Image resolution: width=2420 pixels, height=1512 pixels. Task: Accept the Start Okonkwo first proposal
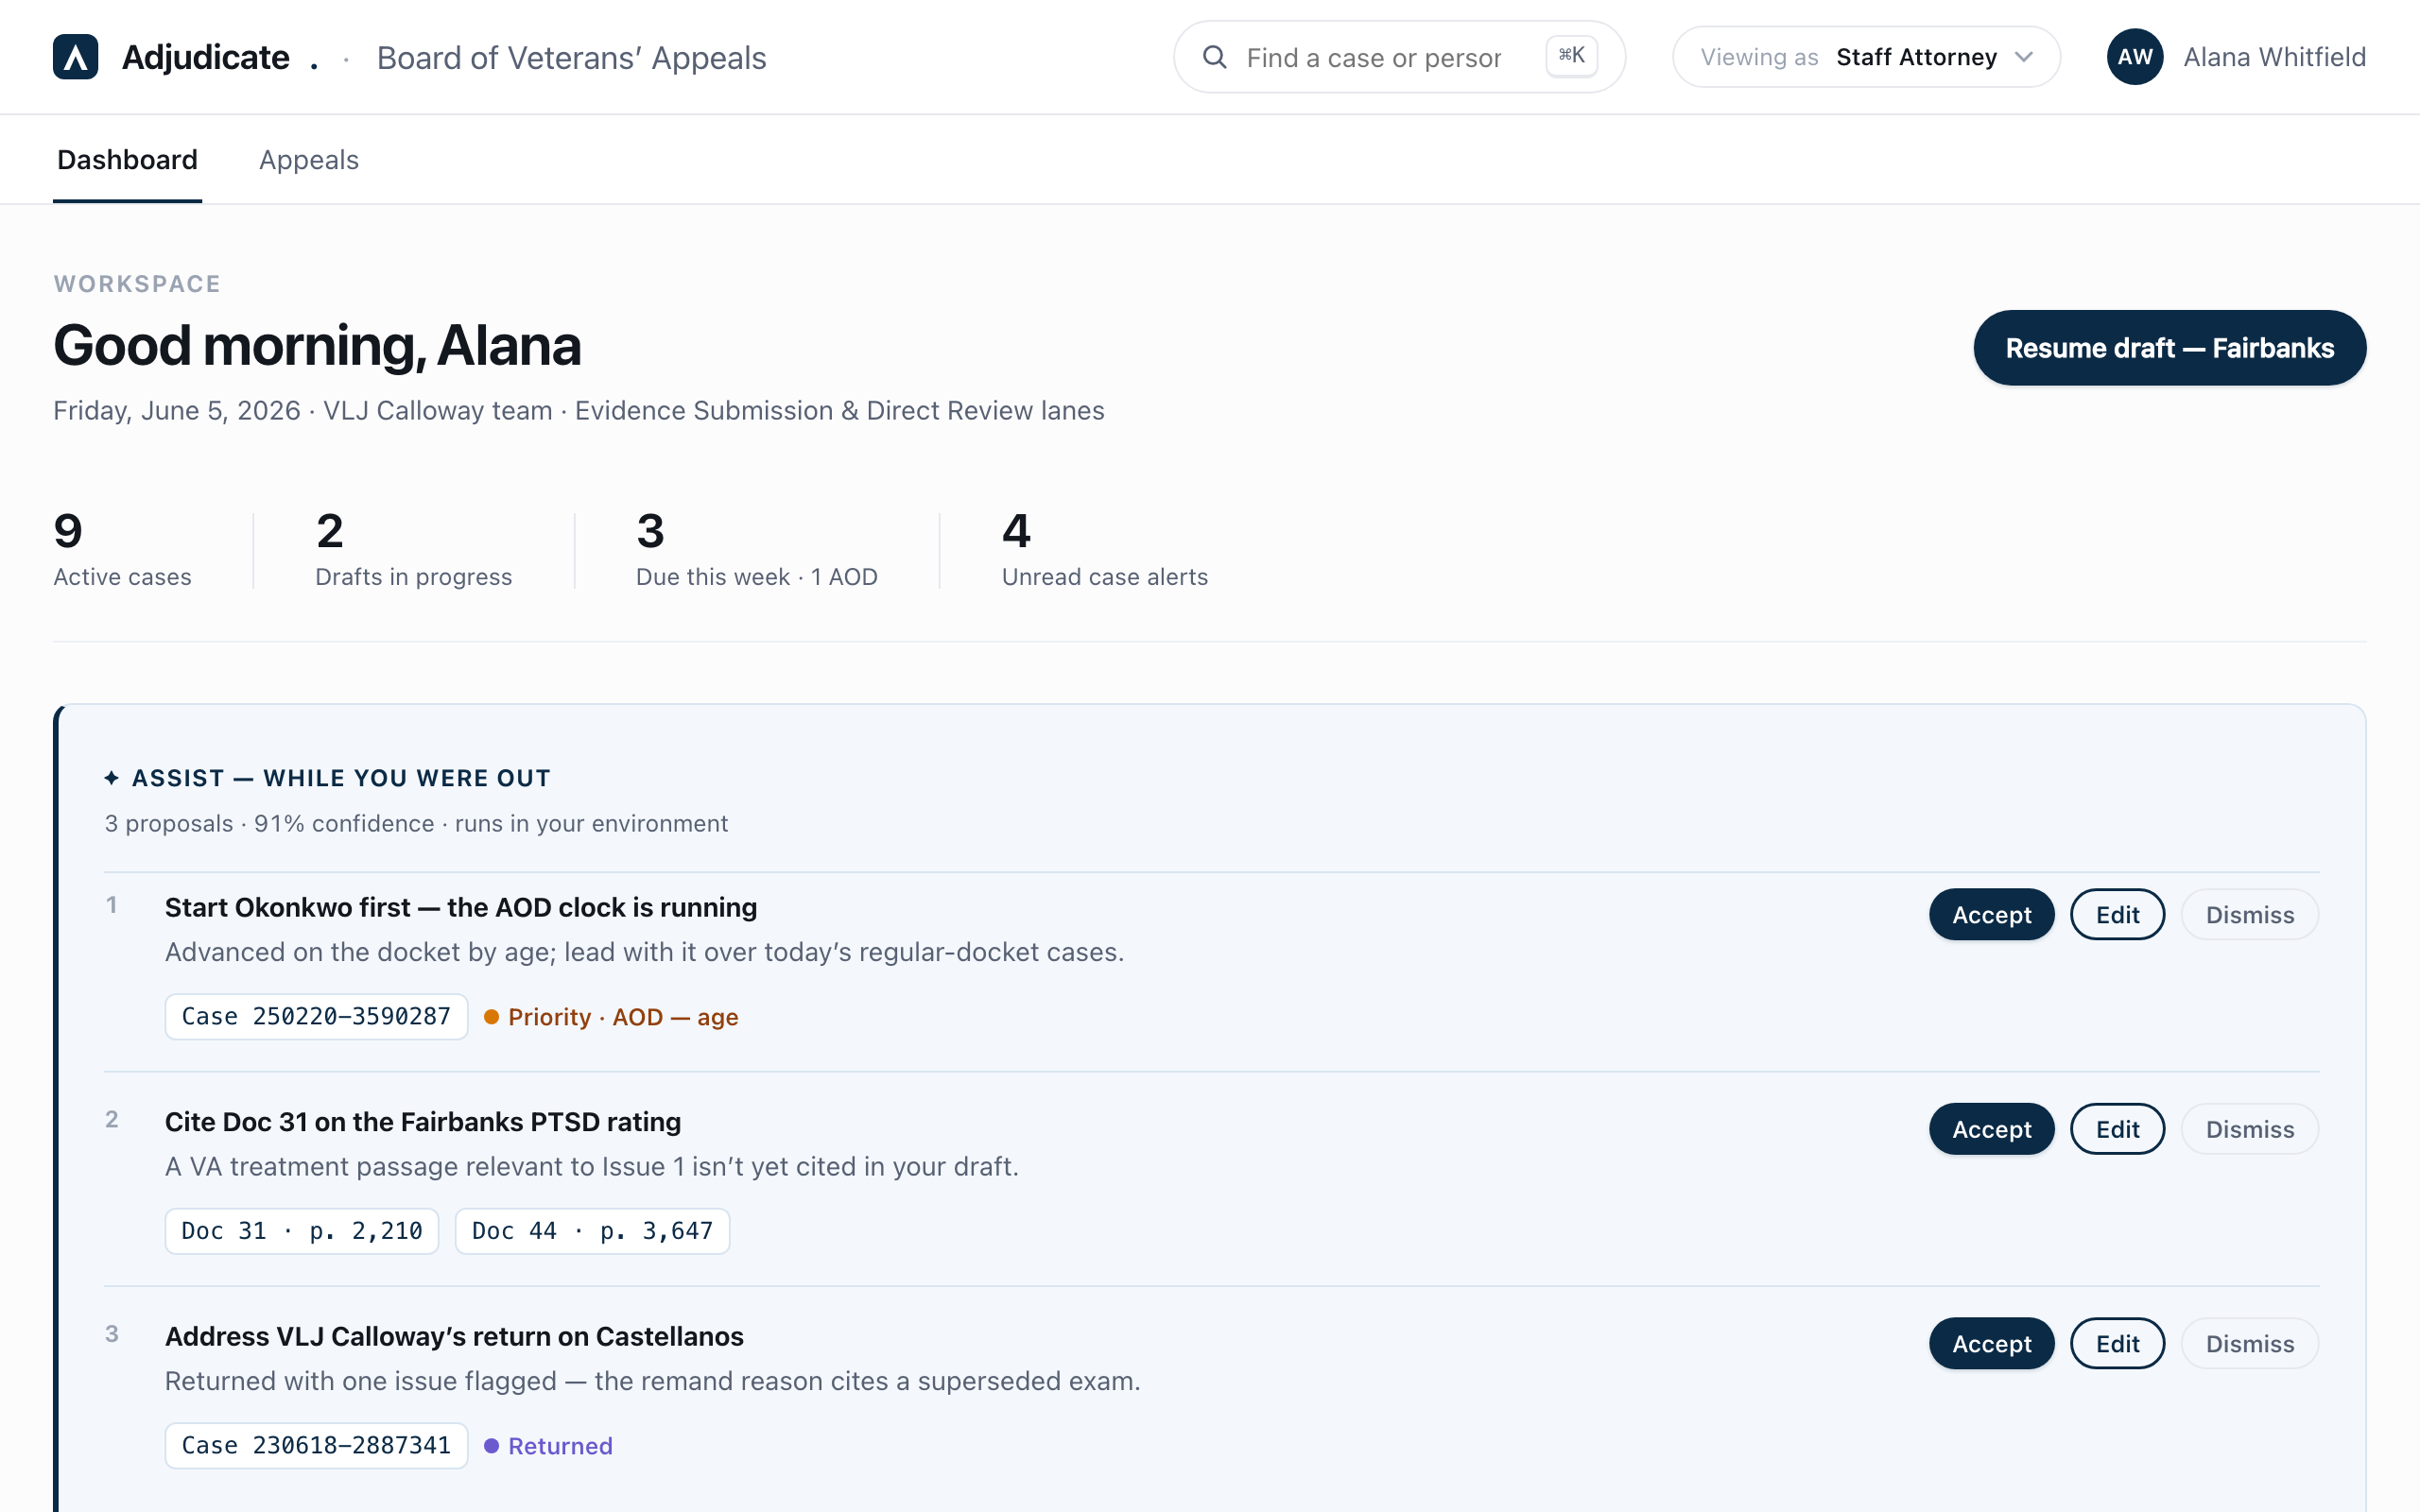click(1991, 914)
